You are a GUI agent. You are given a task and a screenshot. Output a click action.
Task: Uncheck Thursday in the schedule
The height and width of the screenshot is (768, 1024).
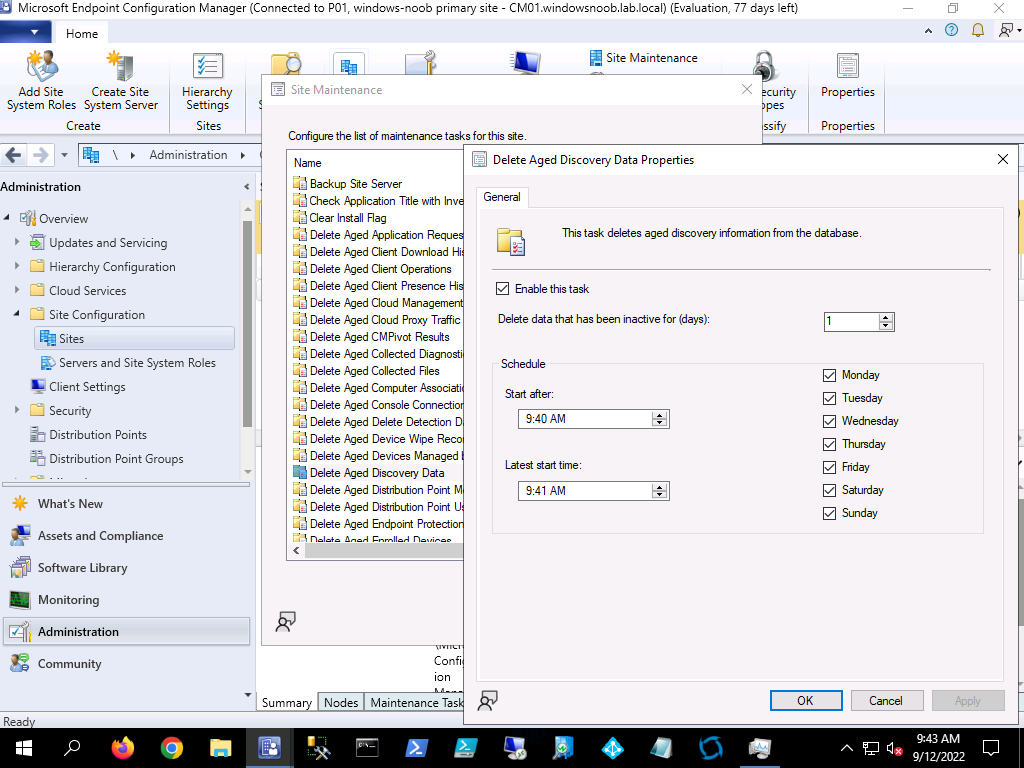tap(829, 444)
